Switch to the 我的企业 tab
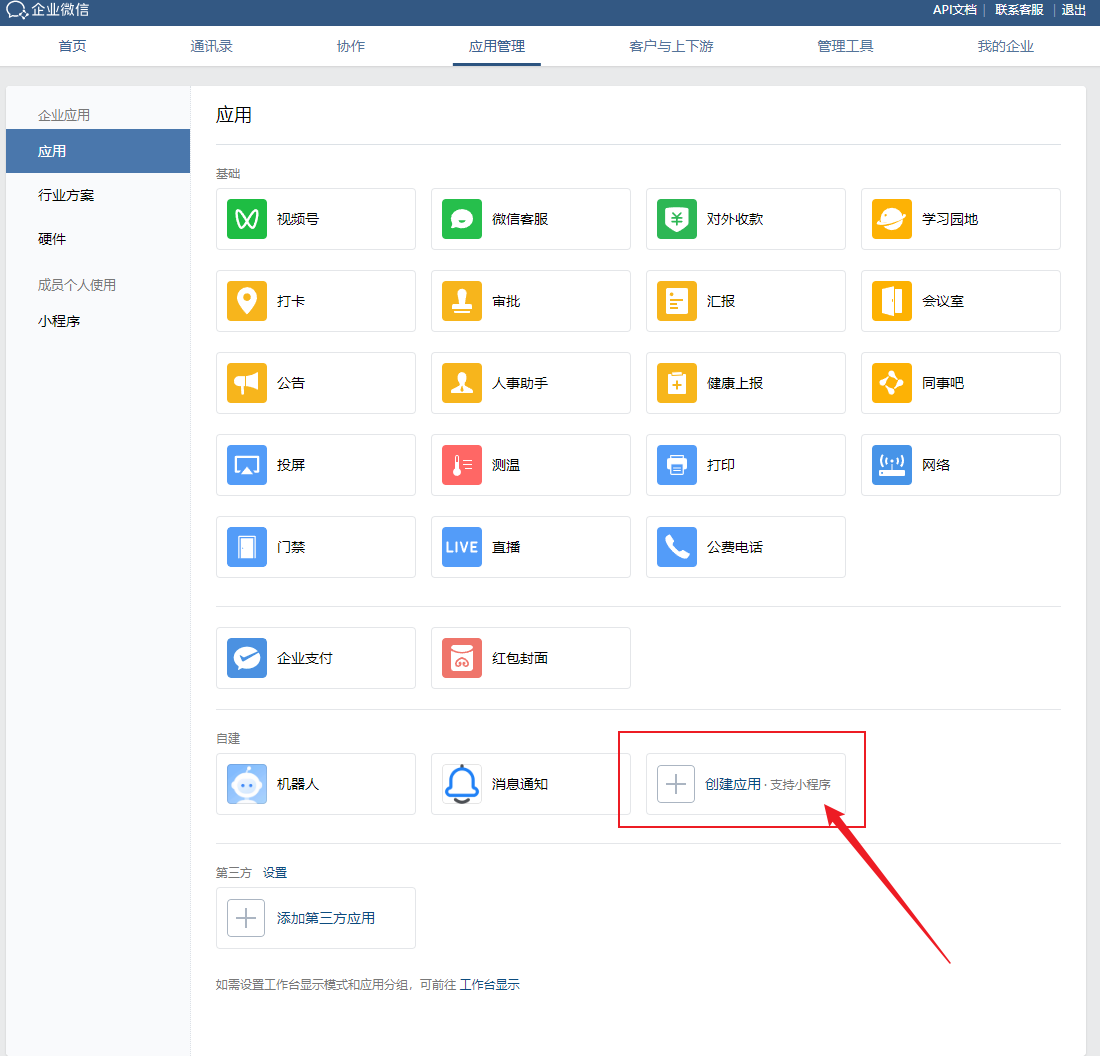The height and width of the screenshot is (1056, 1100). click(1005, 46)
